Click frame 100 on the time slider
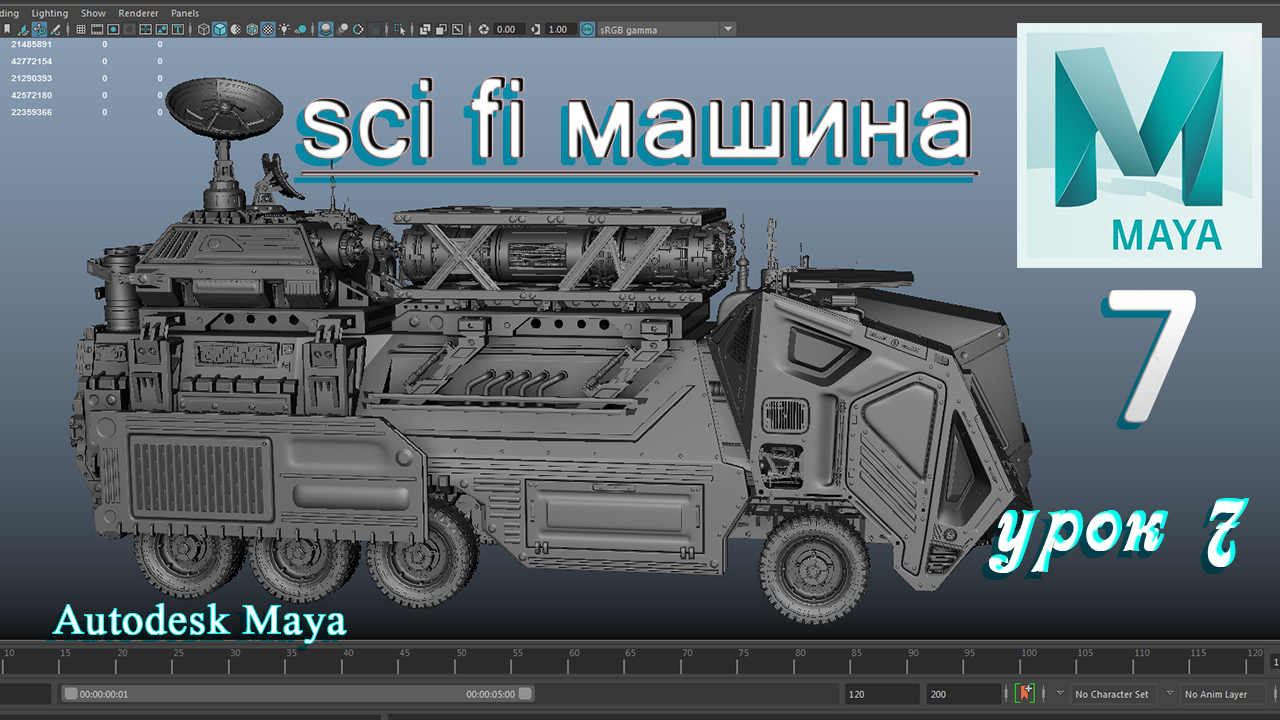The height and width of the screenshot is (720, 1280). [x=1029, y=654]
